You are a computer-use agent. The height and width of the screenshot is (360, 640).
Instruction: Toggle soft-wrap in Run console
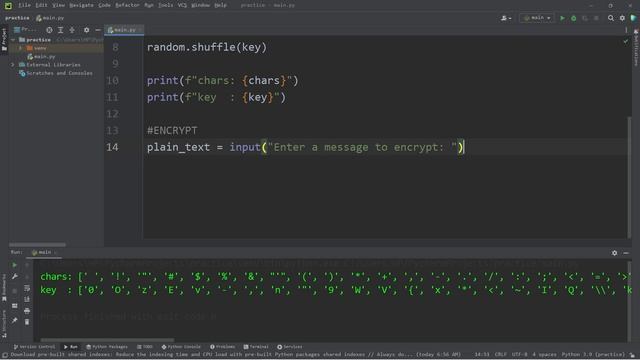[27, 288]
